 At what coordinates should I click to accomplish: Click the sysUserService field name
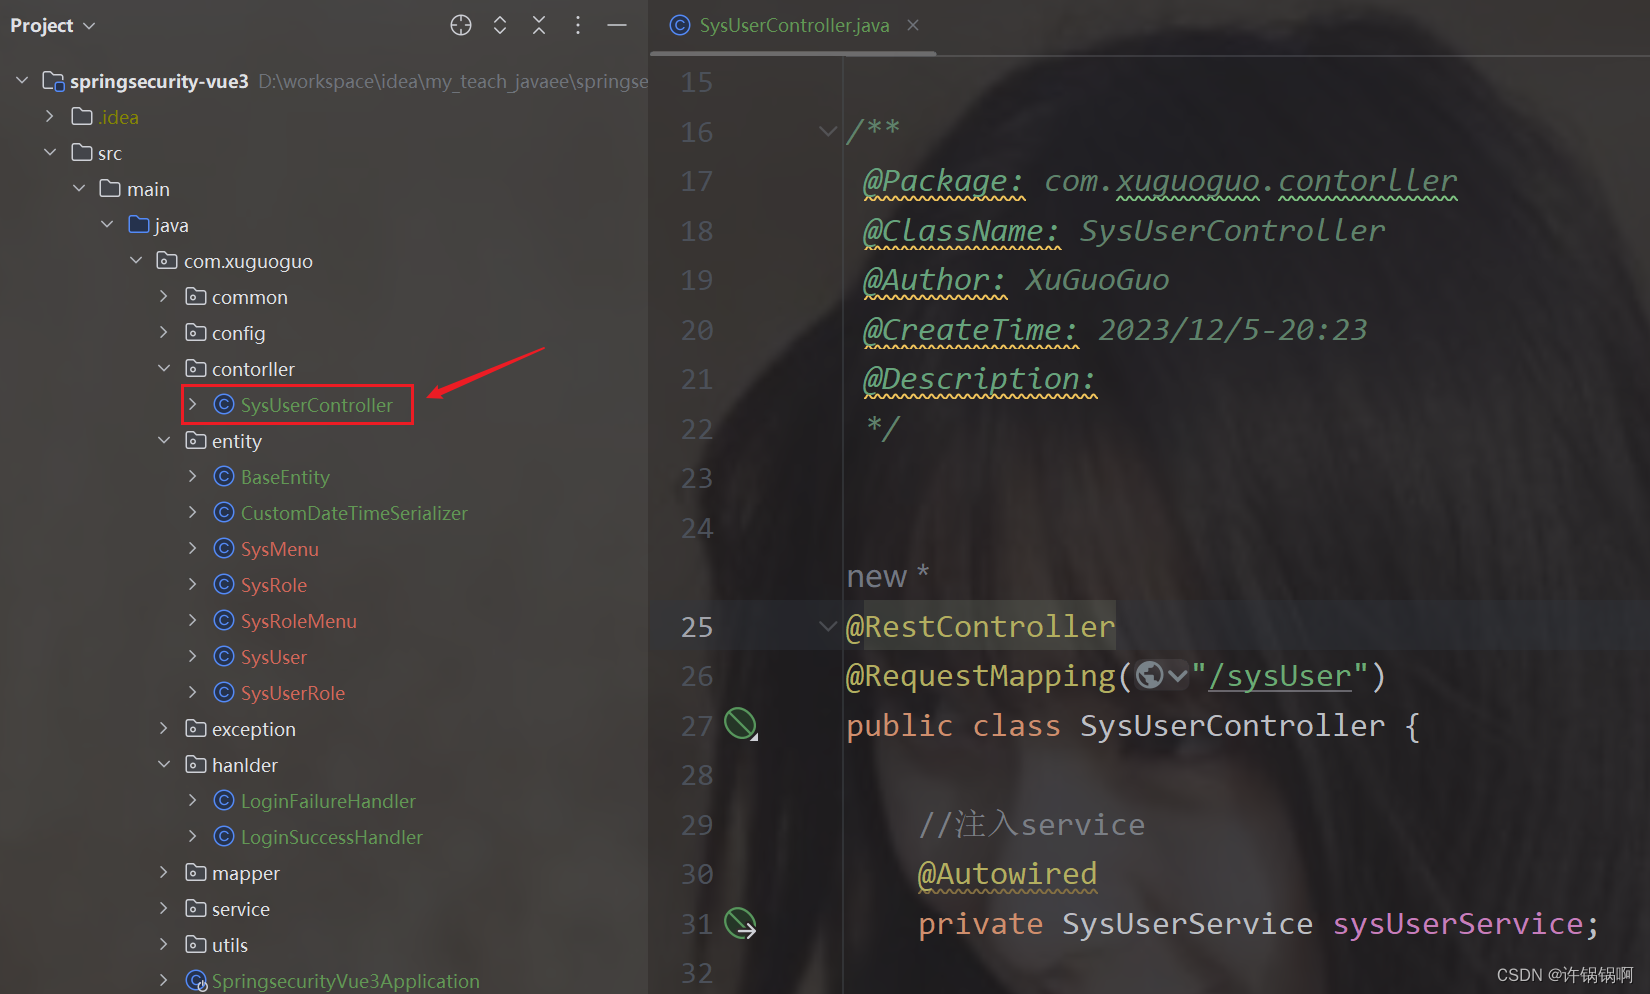(1458, 923)
